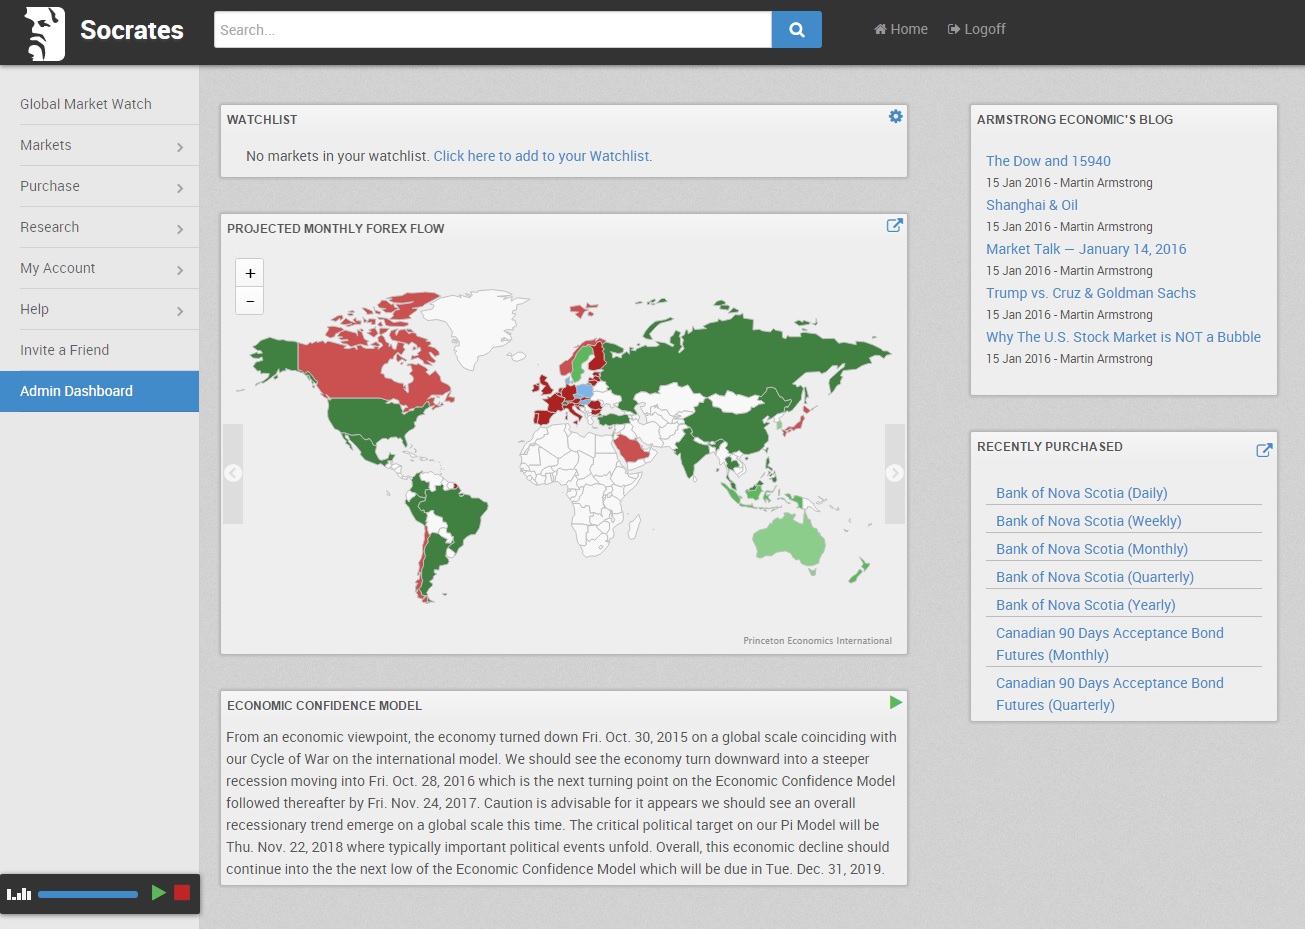Open Bank of Nova Scotia (Quarterly)

pos(1095,577)
